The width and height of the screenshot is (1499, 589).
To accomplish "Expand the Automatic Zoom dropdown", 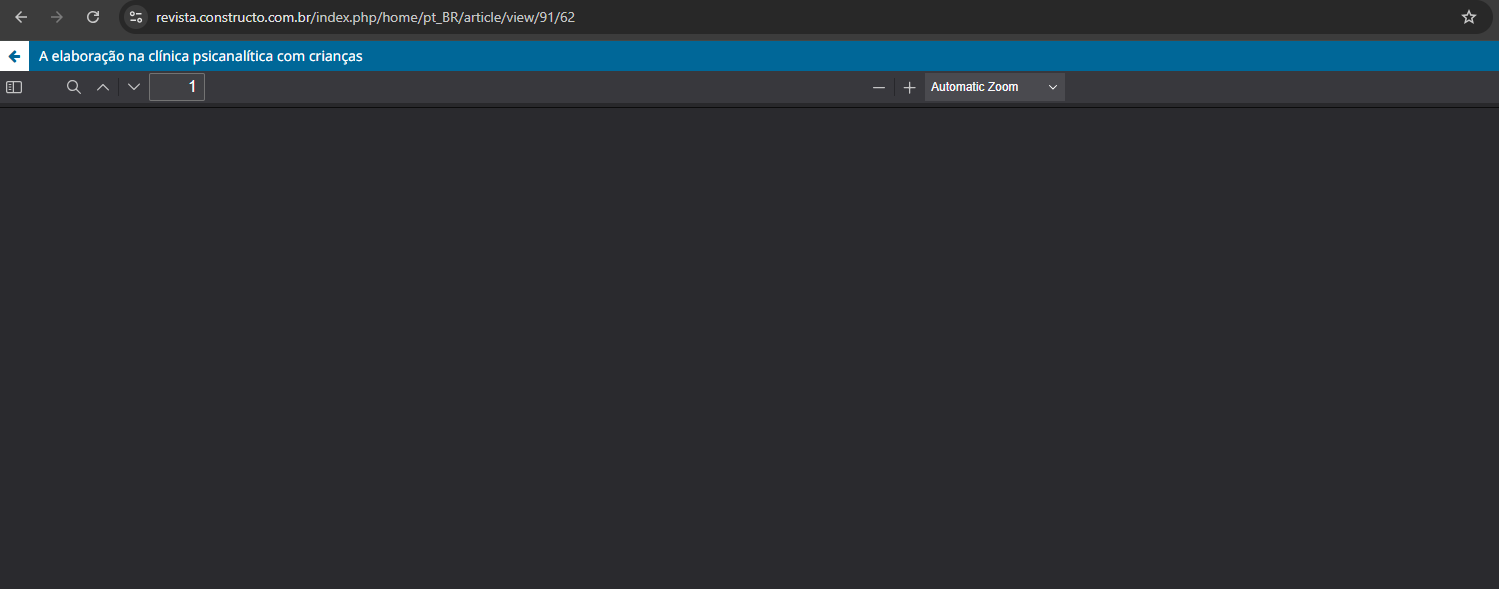I will [994, 87].
